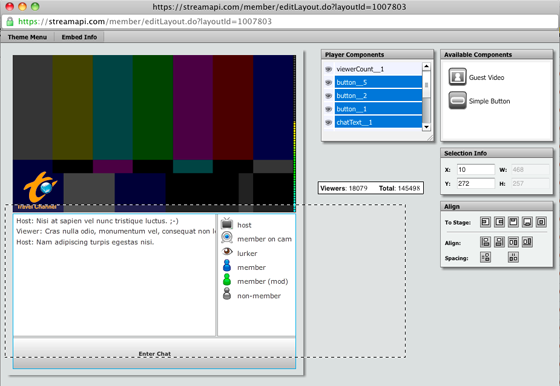Viewport: 560px width, 386px height.
Task: Click the Available Components panel header
Action: [x=497, y=54]
